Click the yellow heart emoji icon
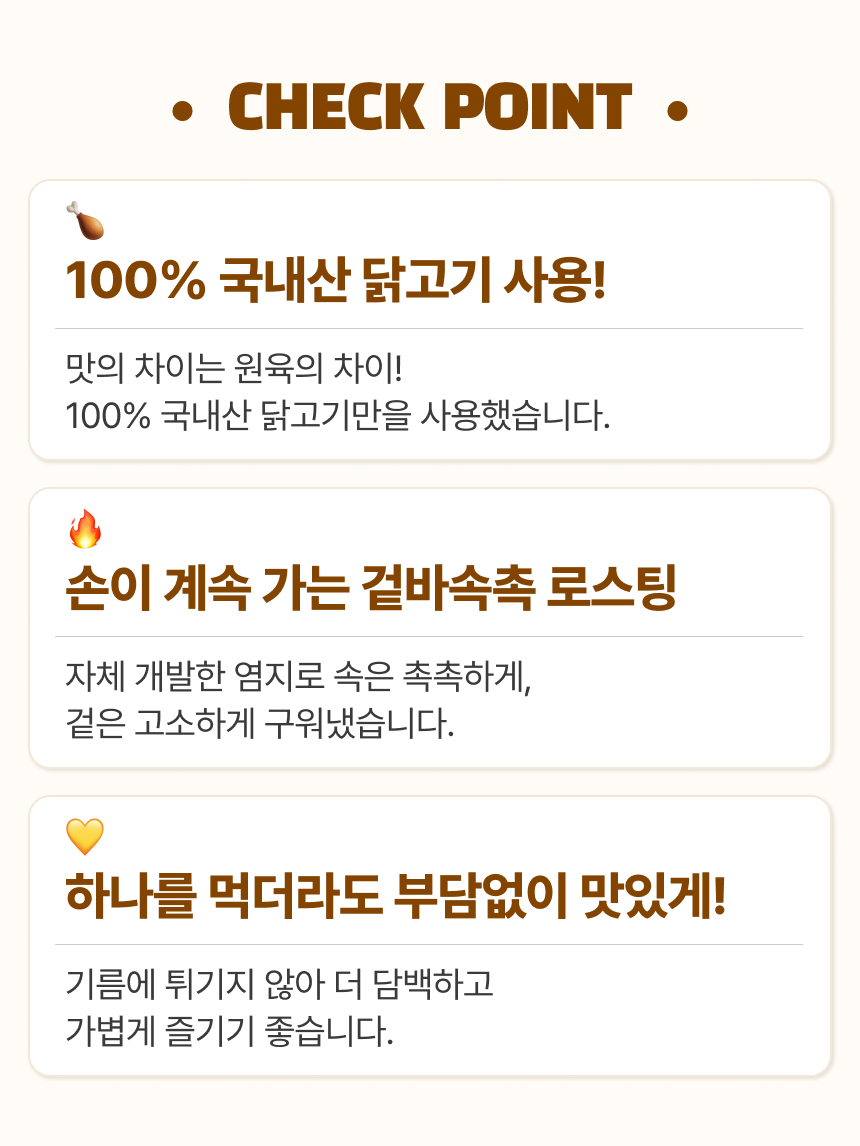 85,836
